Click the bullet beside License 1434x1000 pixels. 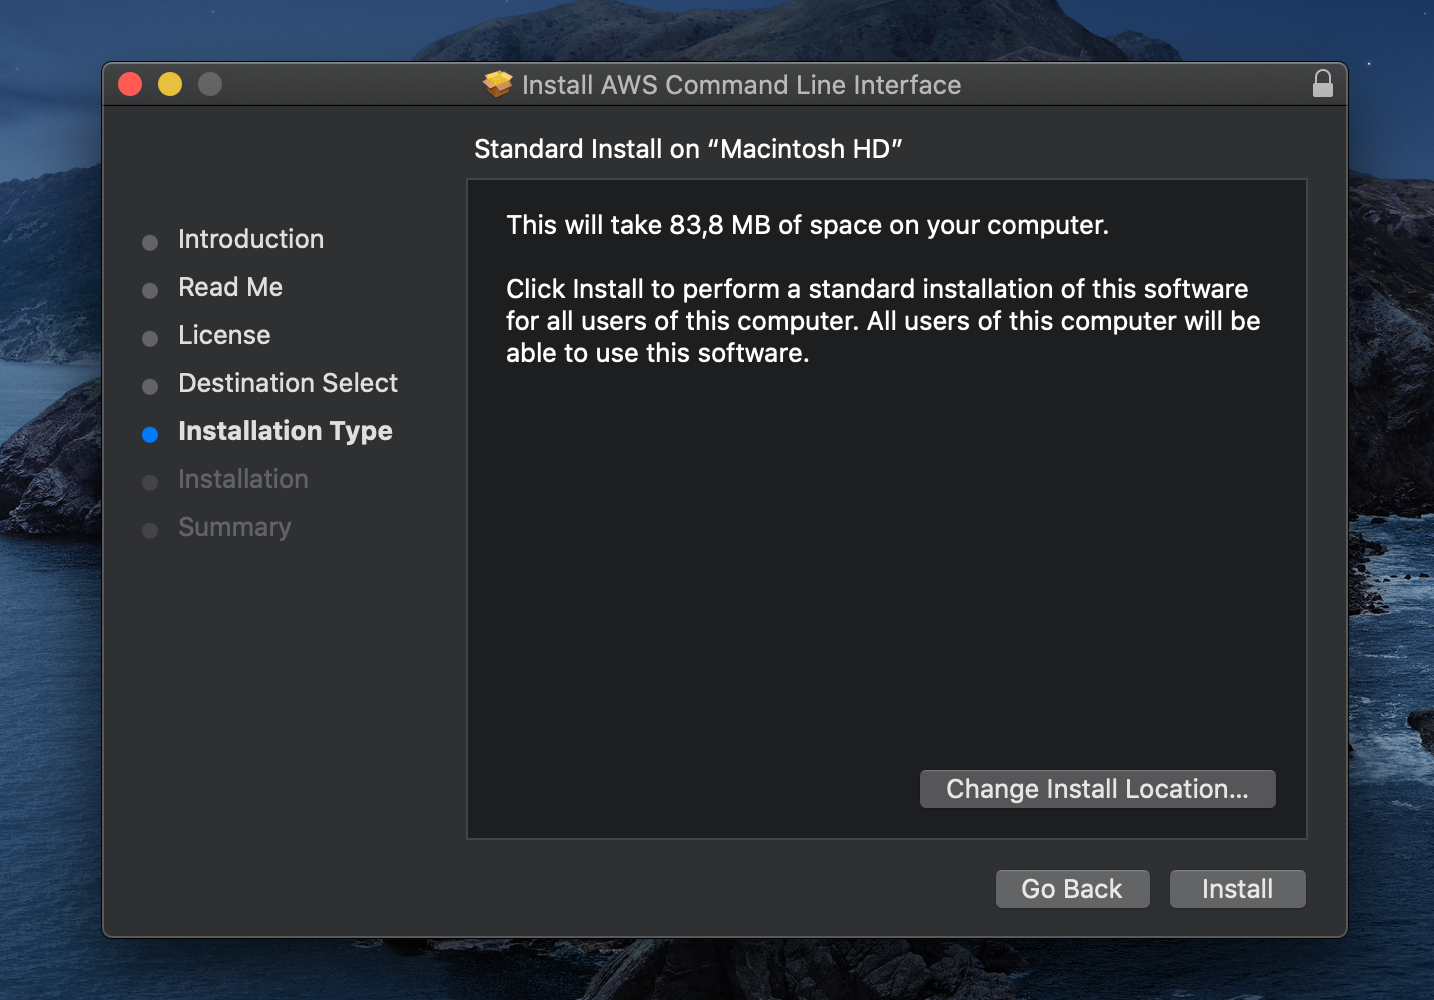click(150, 338)
